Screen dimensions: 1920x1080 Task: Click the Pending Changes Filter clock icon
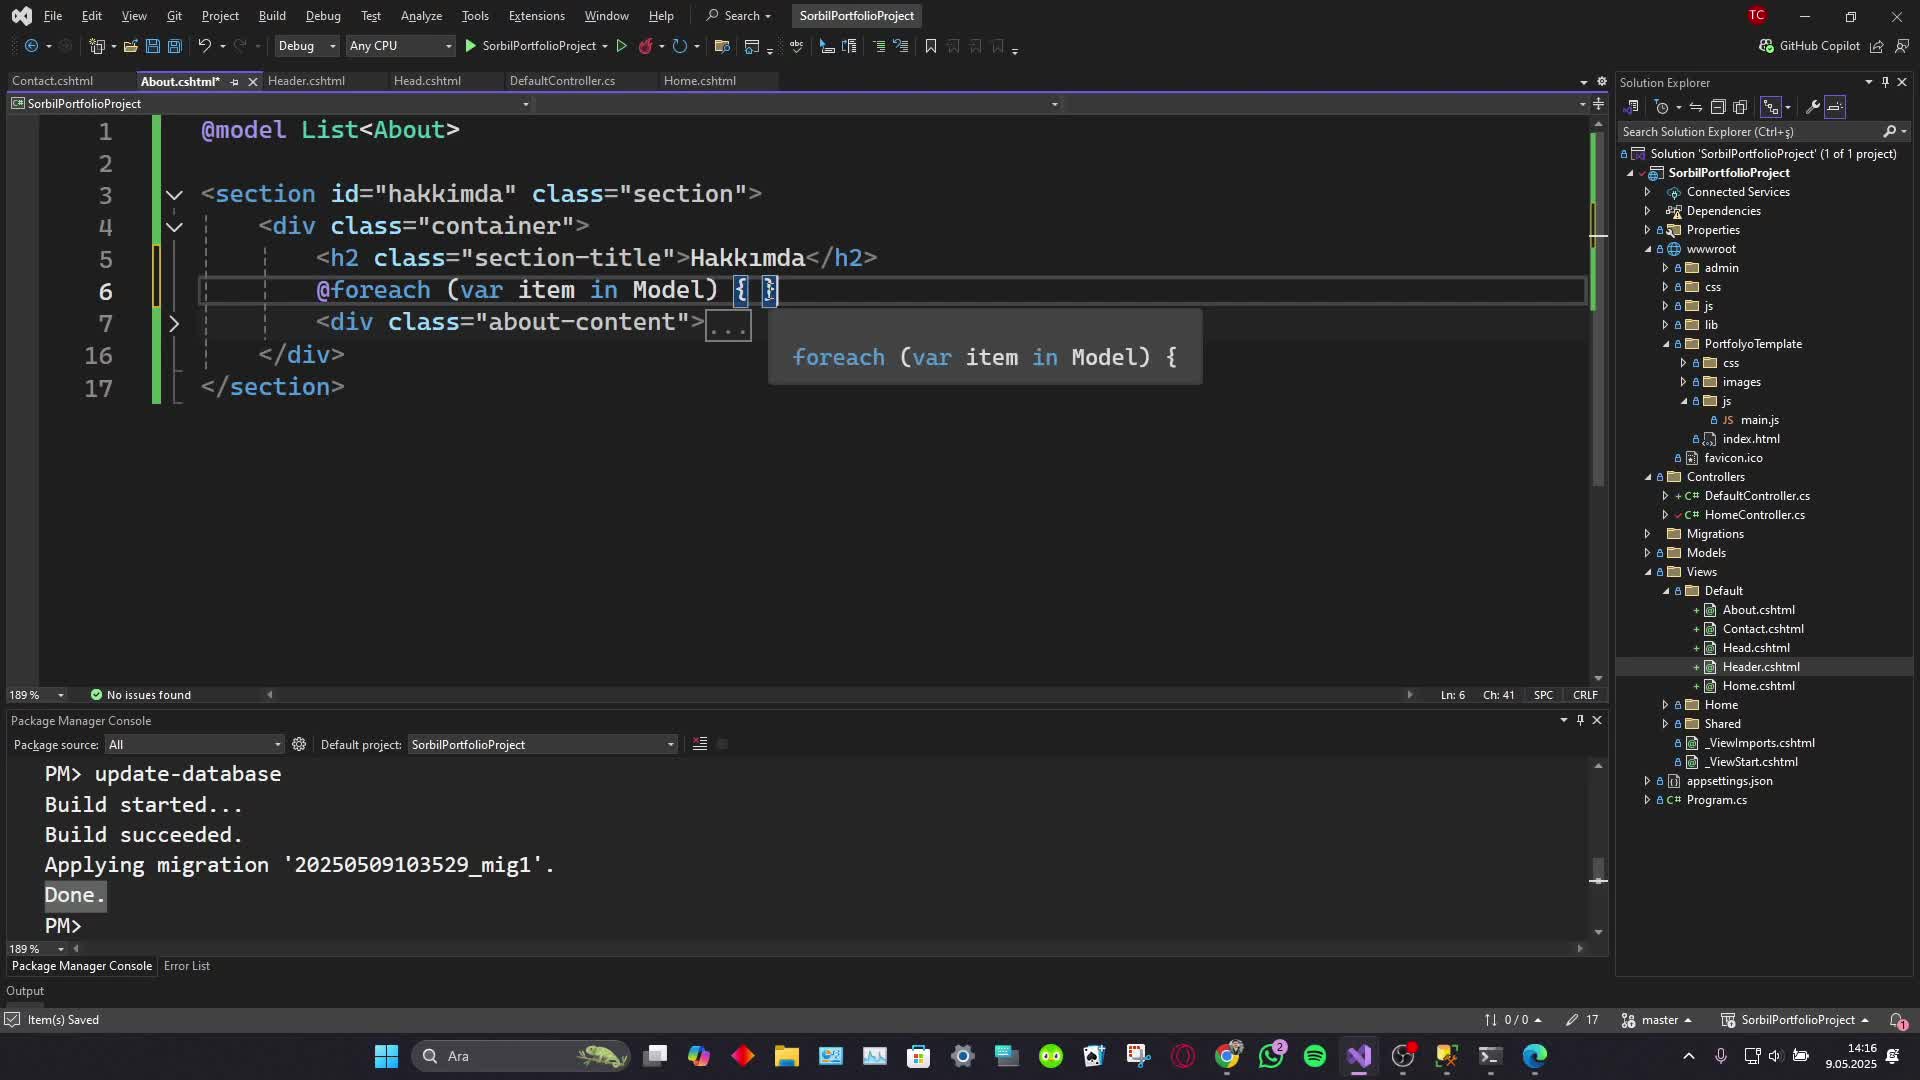(1662, 107)
